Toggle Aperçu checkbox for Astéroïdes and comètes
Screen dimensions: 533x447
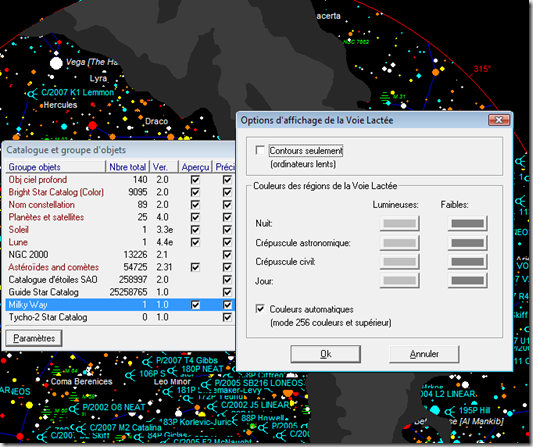tap(195, 267)
